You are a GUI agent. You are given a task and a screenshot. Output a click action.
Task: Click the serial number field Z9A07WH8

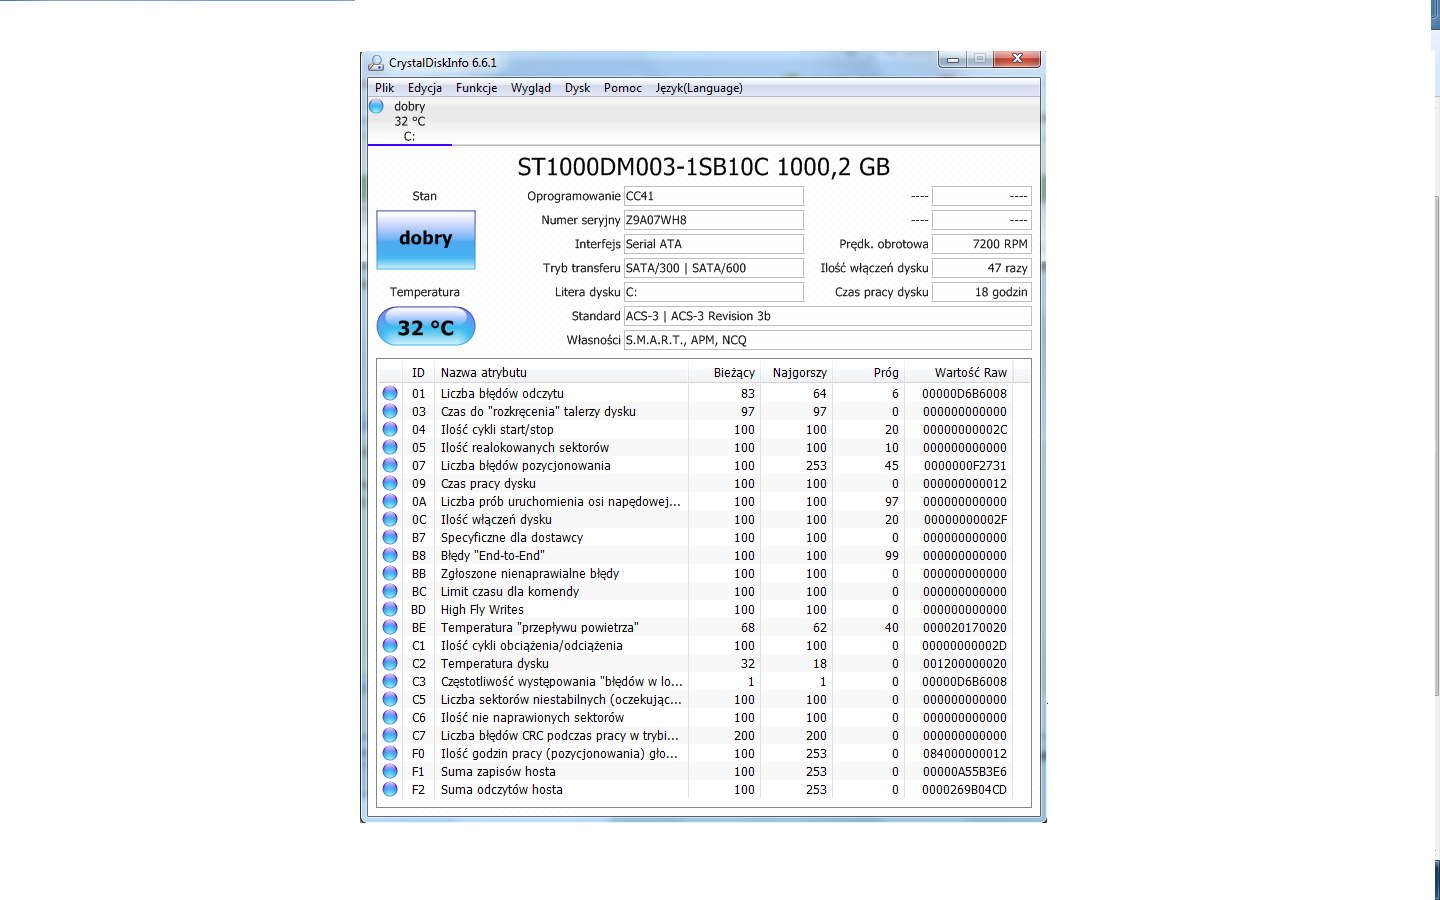[714, 220]
